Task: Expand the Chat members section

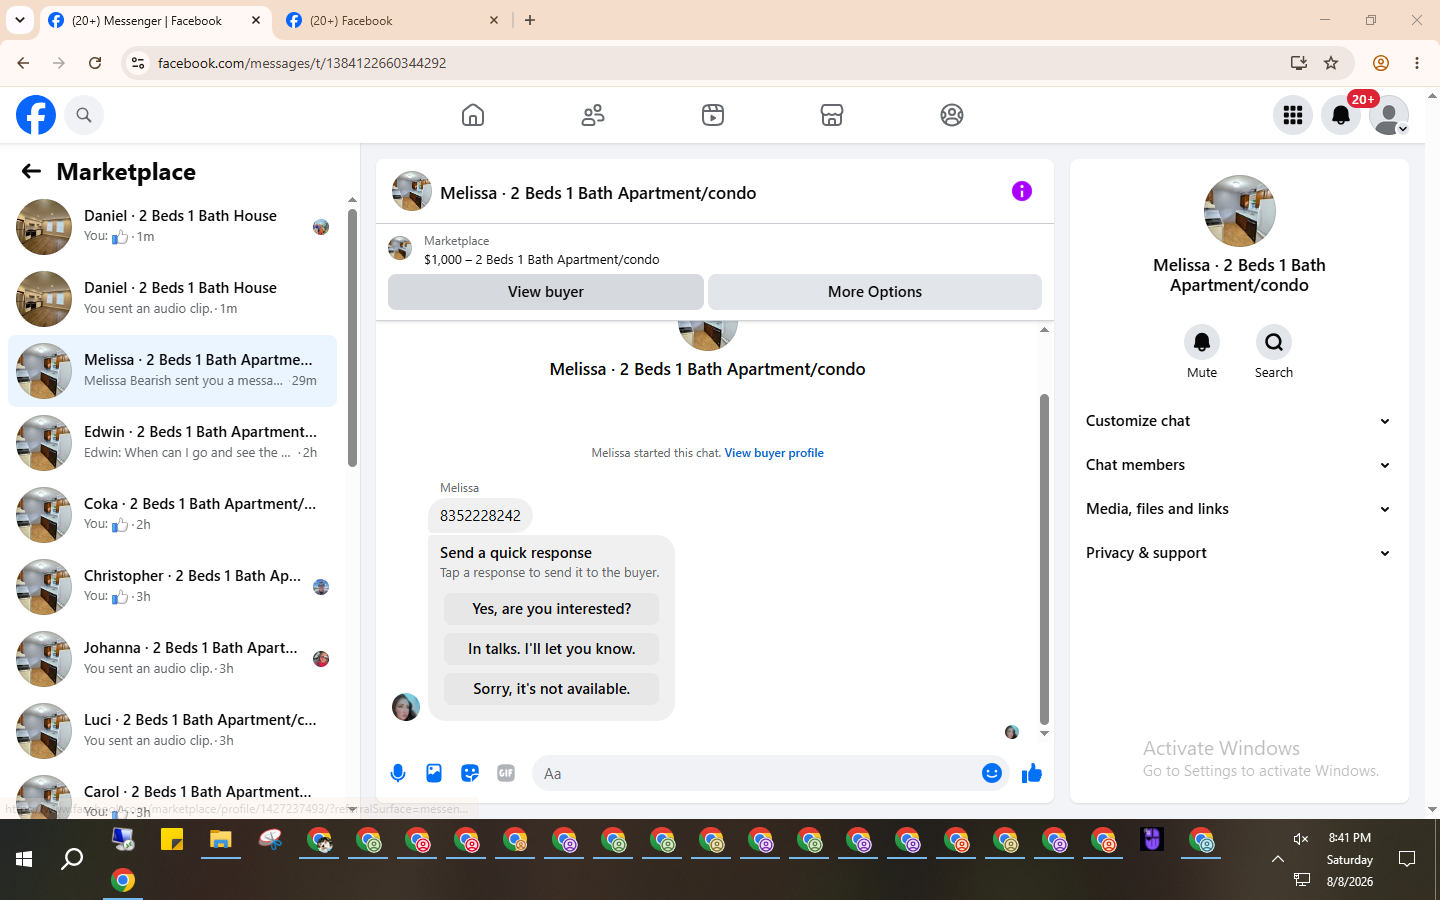Action: click(1239, 465)
